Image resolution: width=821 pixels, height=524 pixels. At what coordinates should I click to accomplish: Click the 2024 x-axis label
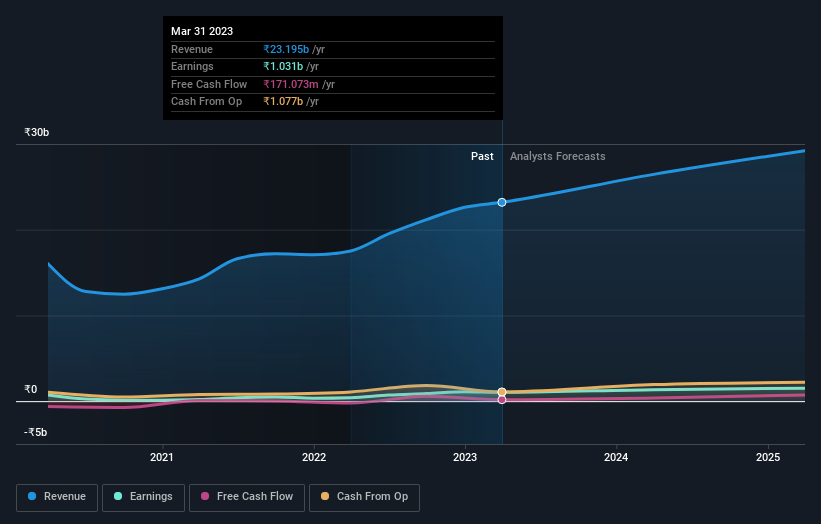click(616, 457)
